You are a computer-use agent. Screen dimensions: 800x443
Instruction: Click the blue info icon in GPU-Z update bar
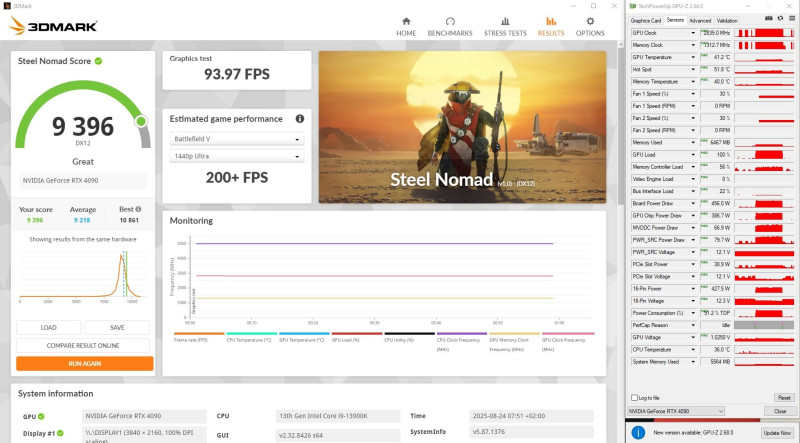638,432
